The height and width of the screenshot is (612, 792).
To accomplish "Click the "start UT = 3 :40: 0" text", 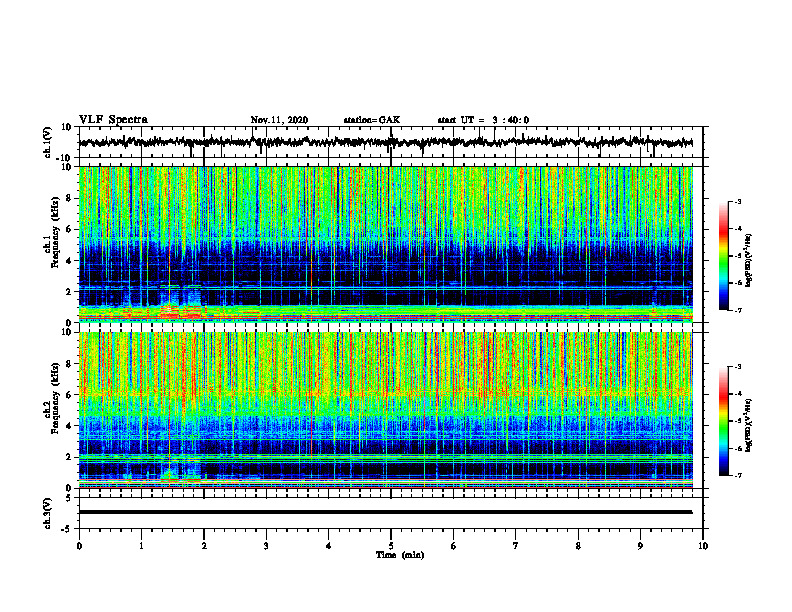I will pyautogui.click(x=483, y=120).
